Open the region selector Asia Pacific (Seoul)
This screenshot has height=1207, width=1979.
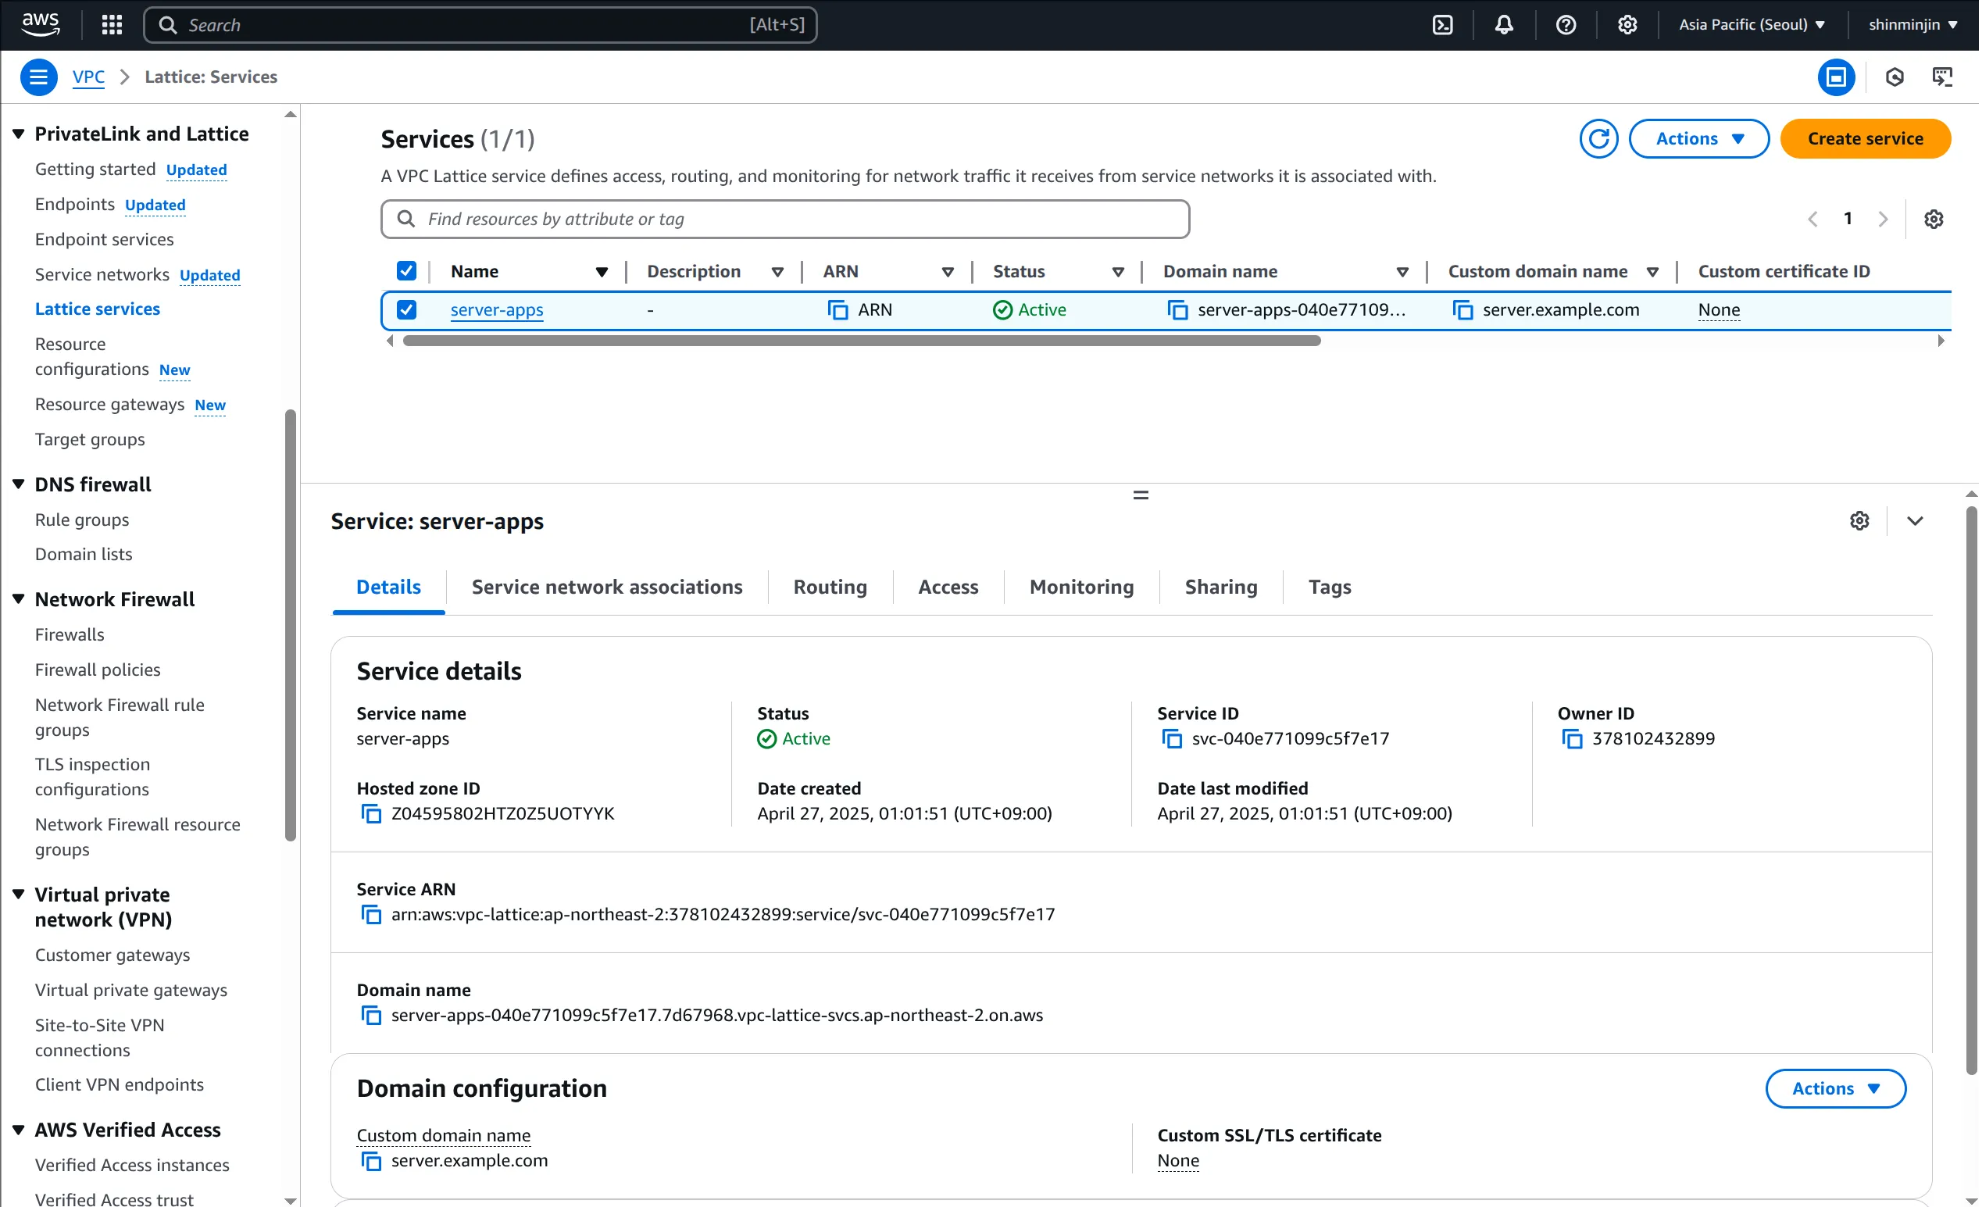tap(1752, 25)
